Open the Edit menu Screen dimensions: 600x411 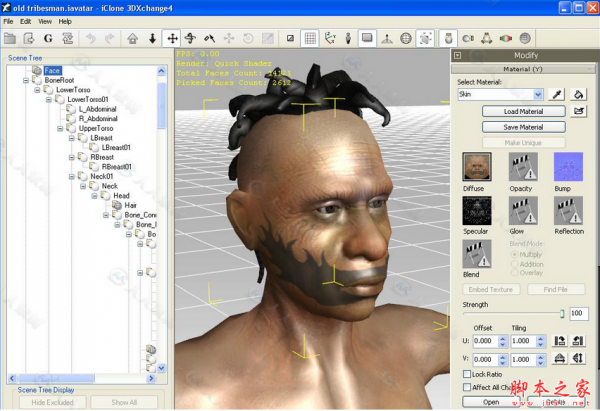click(26, 21)
